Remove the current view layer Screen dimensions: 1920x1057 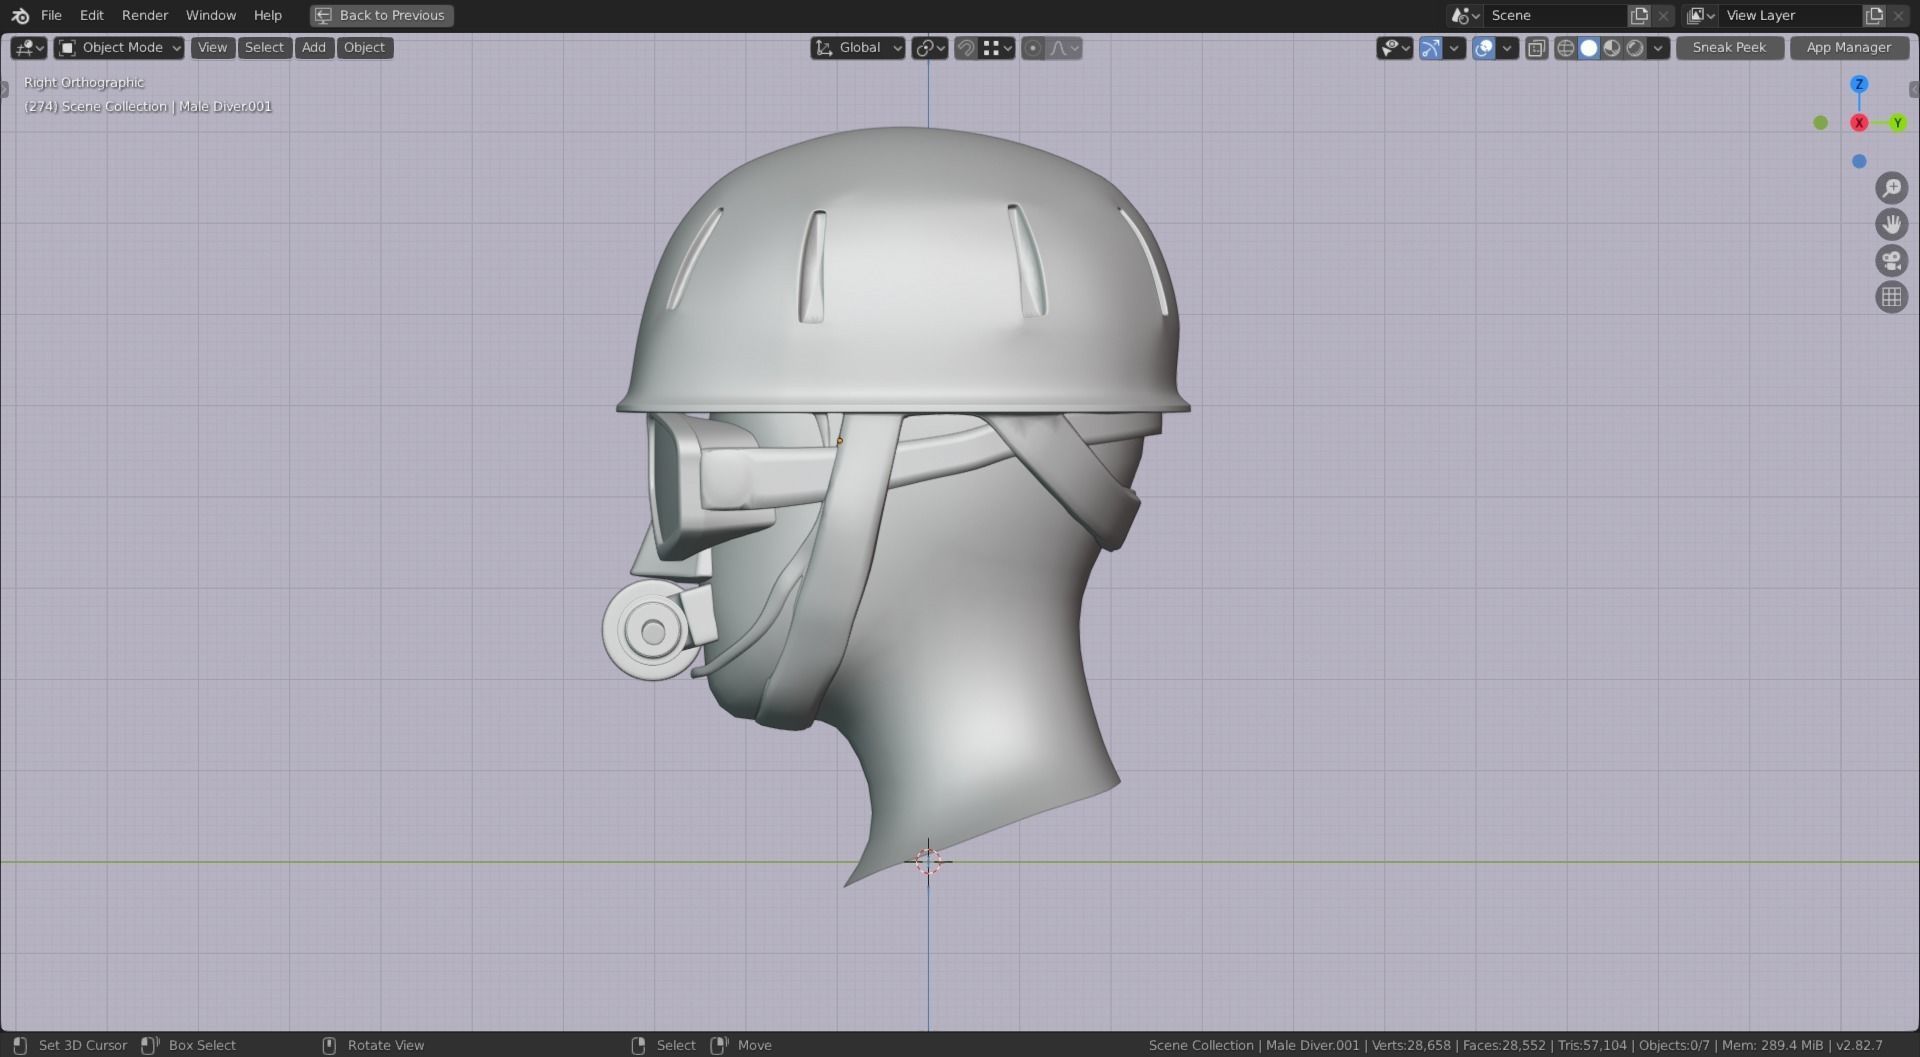pyautogui.click(x=1899, y=15)
